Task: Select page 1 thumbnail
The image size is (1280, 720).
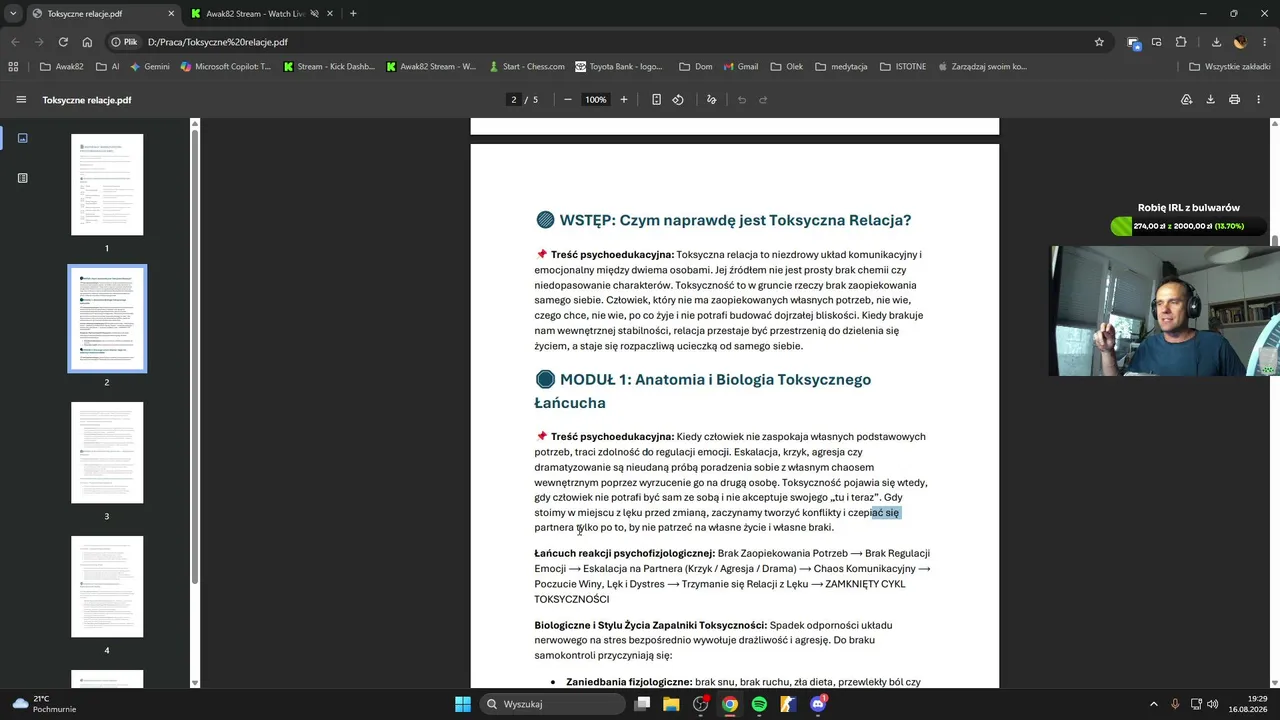Action: pyautogui.click(x=107, y=185)
